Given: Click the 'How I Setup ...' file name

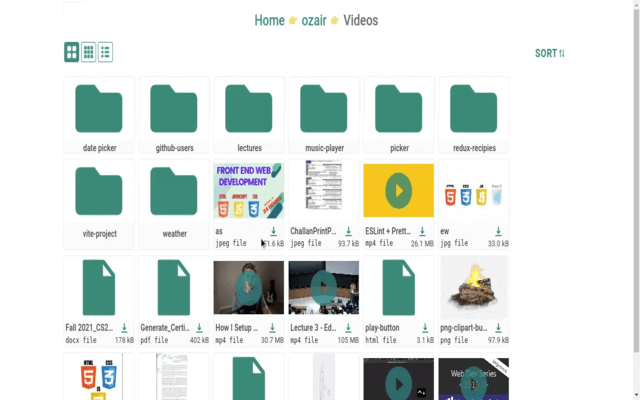Looking at the screenshot, I should coord(237,328).
